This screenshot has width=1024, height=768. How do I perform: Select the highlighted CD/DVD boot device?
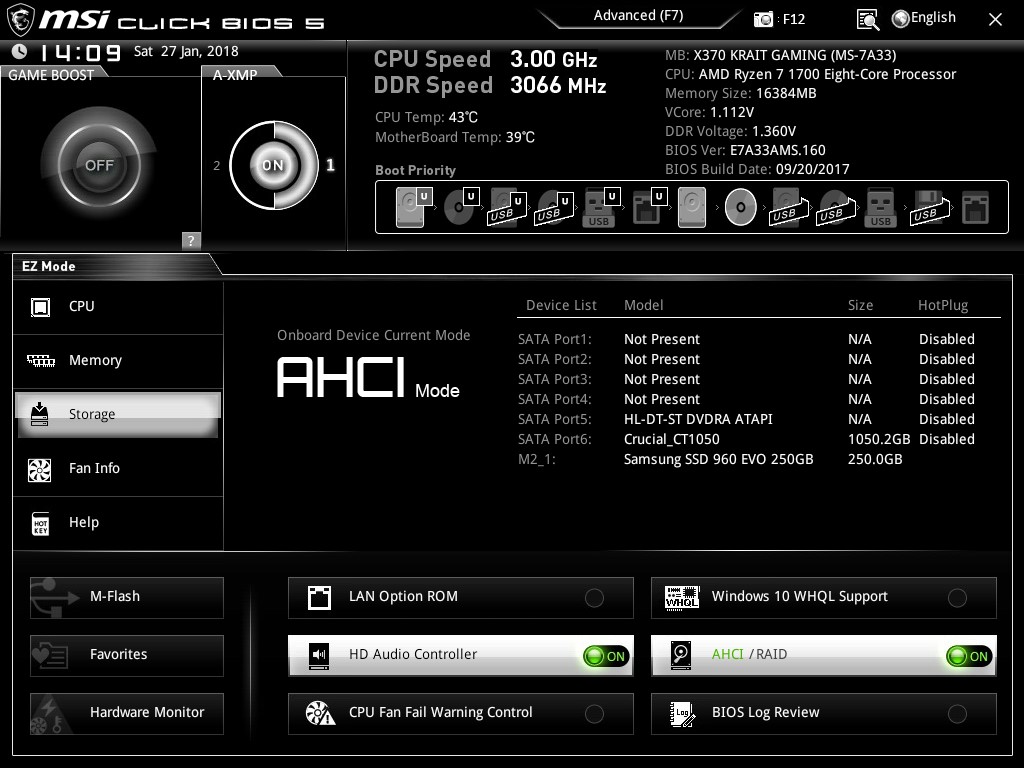coord(741,207)
